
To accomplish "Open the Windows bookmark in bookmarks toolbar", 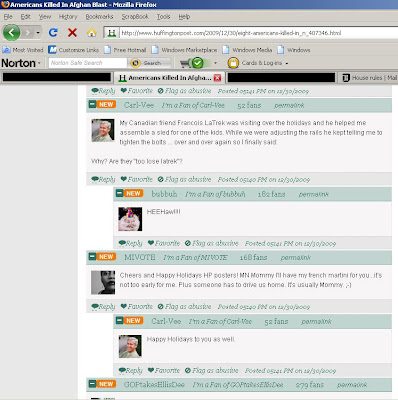I will click(x=294, y=50).
